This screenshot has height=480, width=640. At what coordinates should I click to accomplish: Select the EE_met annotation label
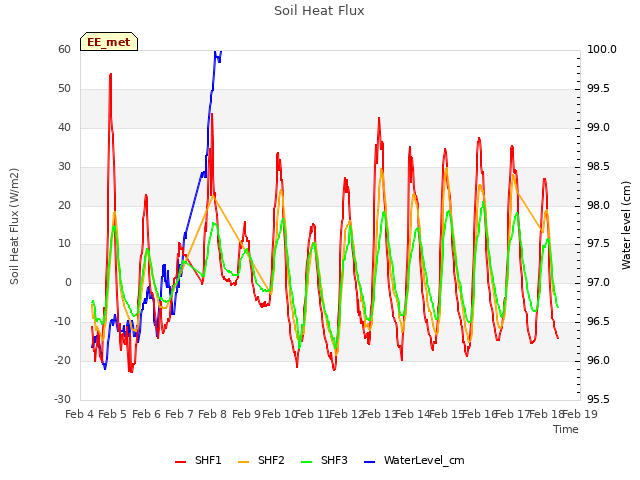(109, 42)
